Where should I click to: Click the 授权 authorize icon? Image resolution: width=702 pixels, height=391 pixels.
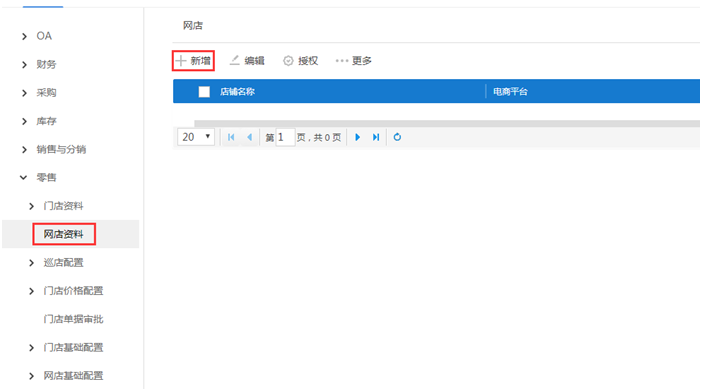click(288, 60)
